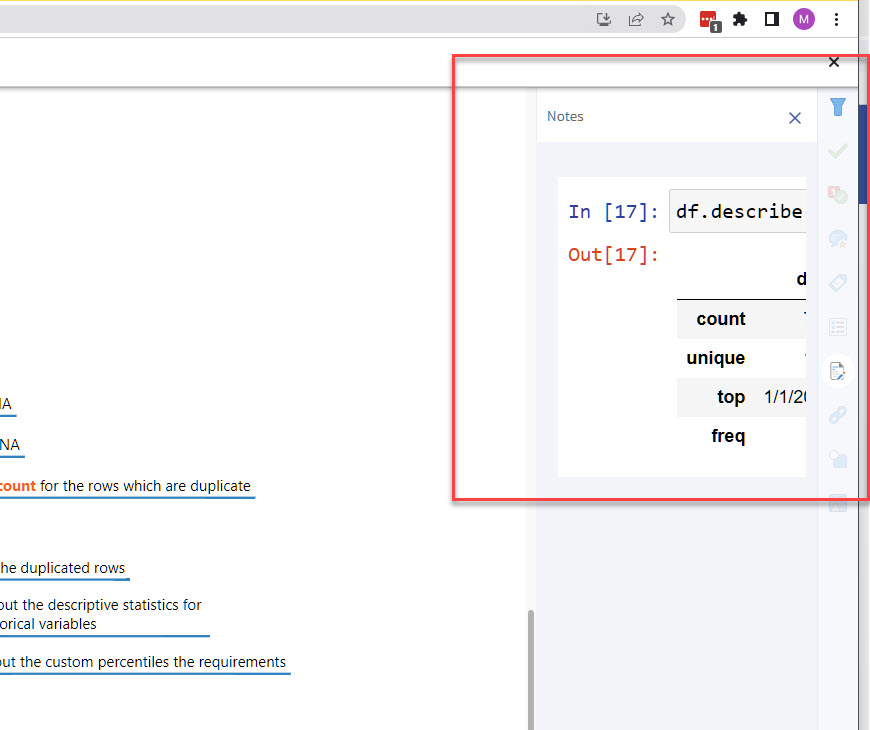The height and width of the screenshot is (730, 870).
Task: Click the red badge with green check icon
Action: (838, 195)
